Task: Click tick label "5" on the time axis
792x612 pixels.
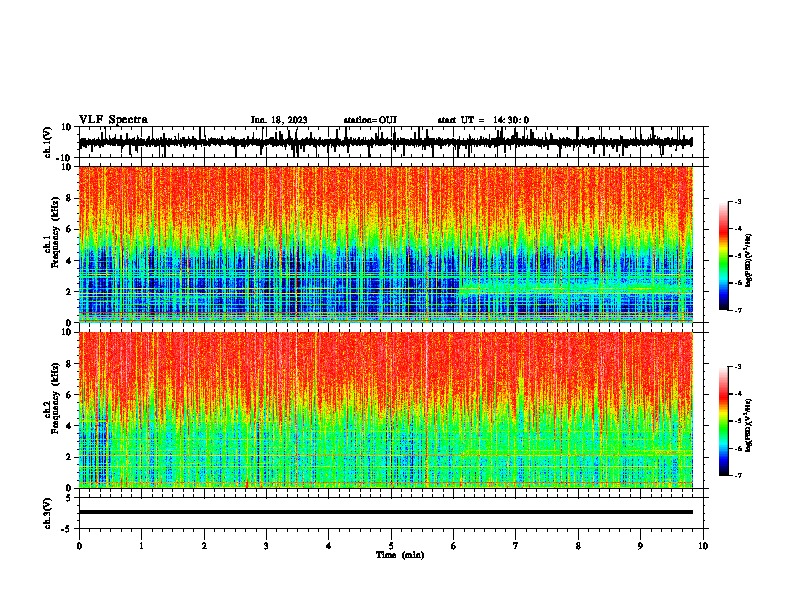Action: point(391,546)
